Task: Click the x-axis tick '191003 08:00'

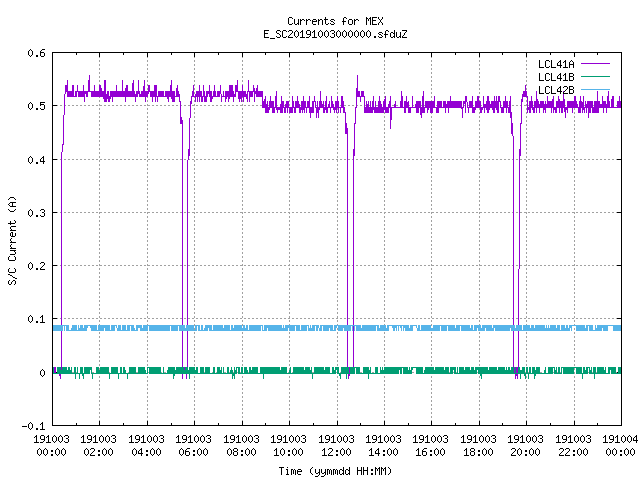Action: tap(241, 445)
